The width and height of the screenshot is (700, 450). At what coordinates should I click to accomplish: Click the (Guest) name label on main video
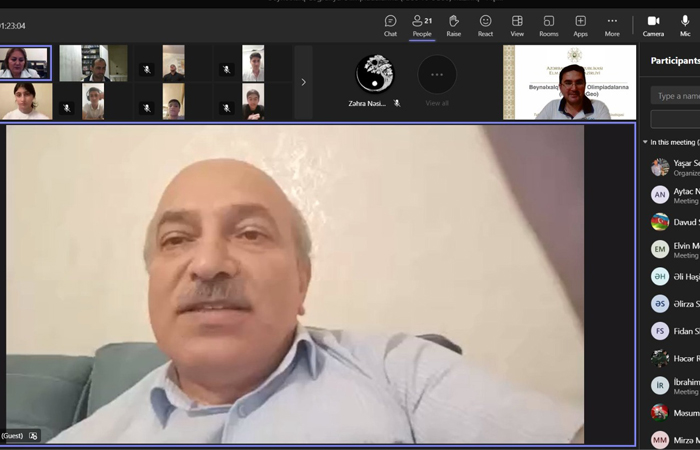[12, 436]
